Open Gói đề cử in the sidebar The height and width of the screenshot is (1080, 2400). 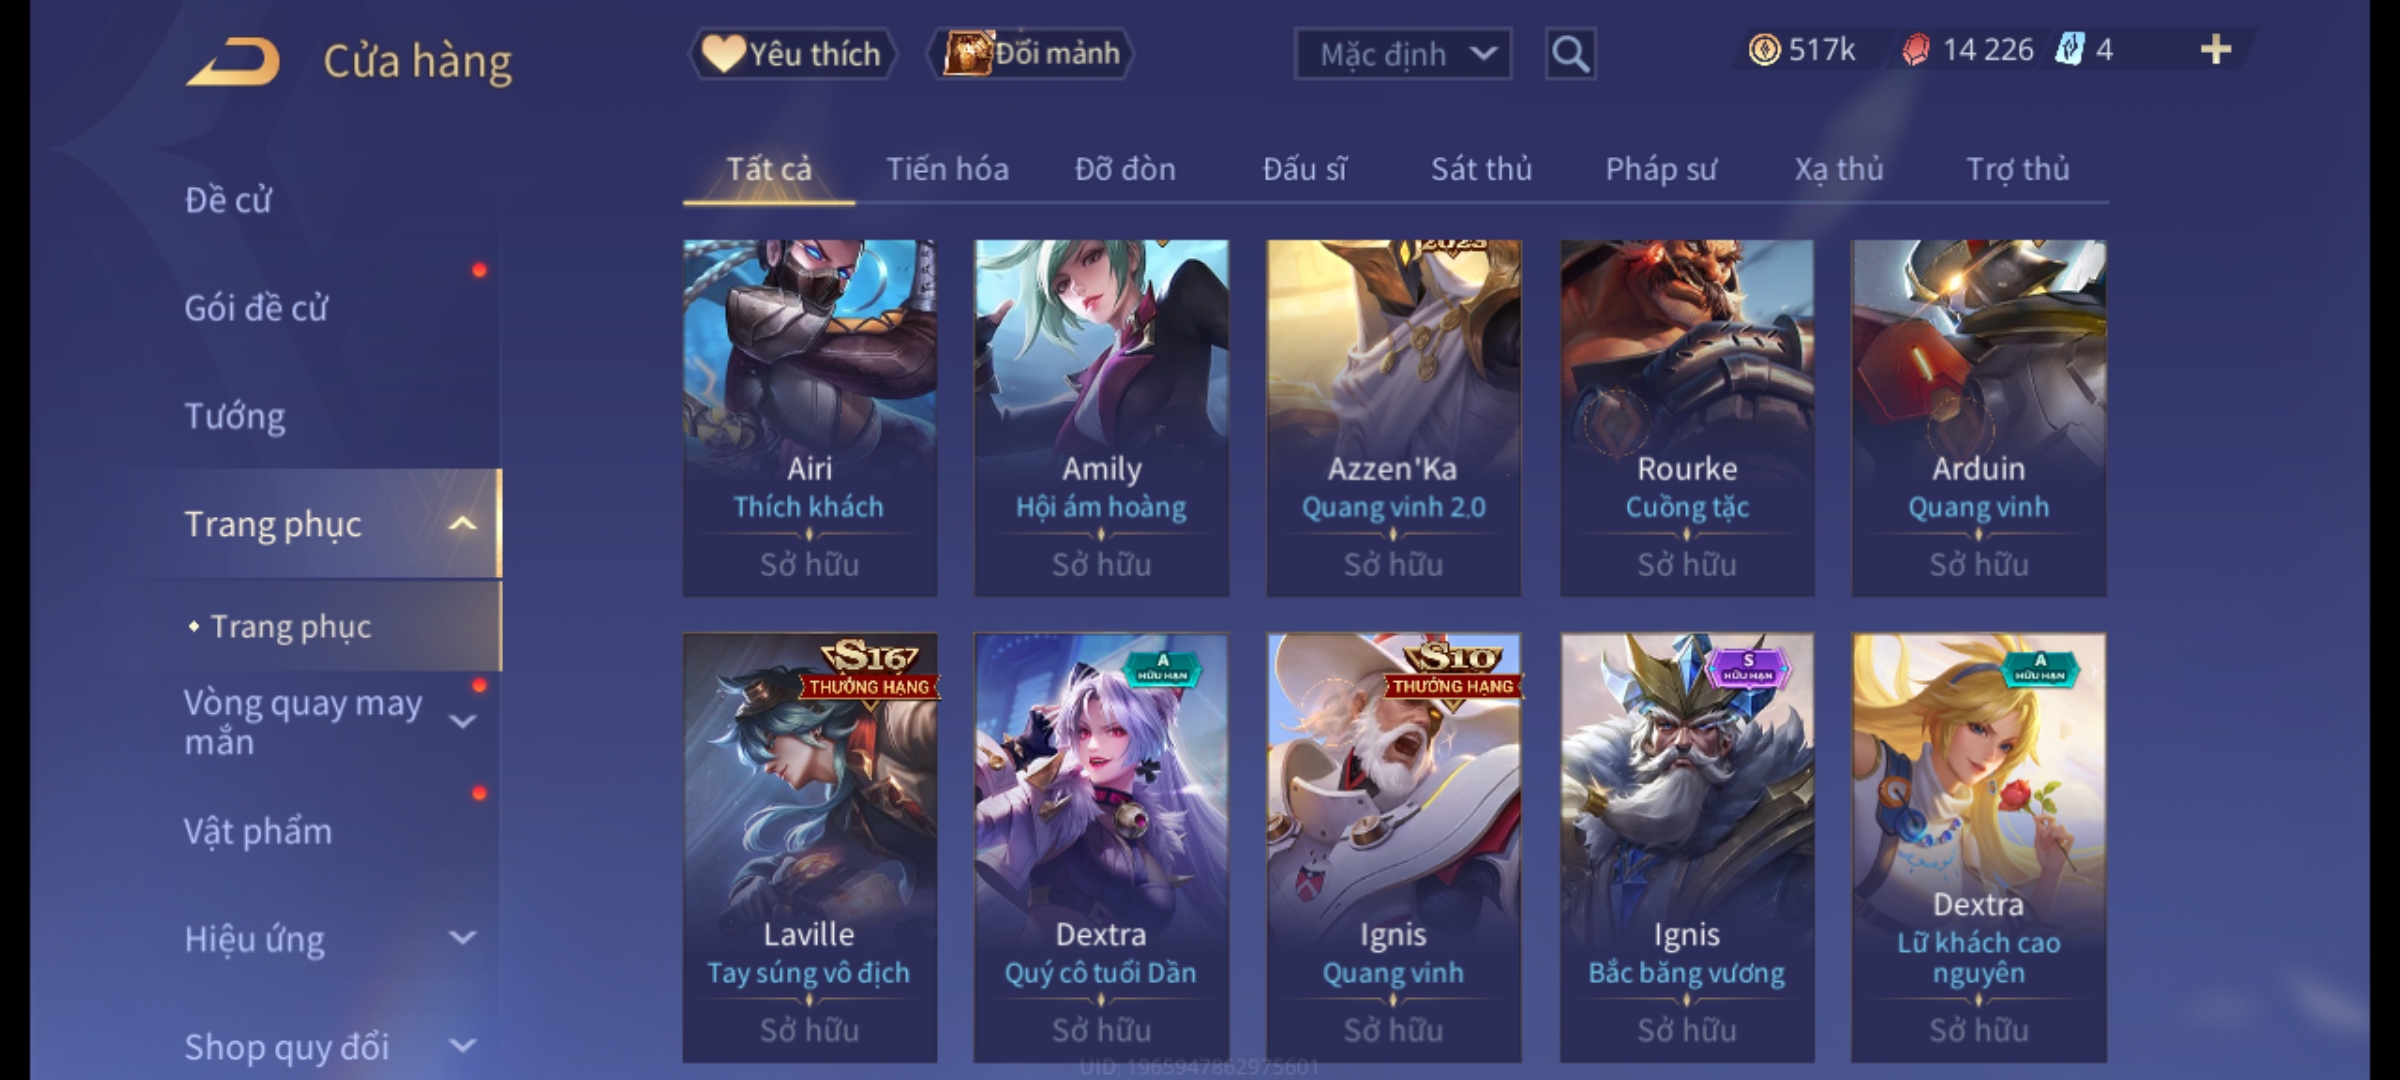[256, 308]
